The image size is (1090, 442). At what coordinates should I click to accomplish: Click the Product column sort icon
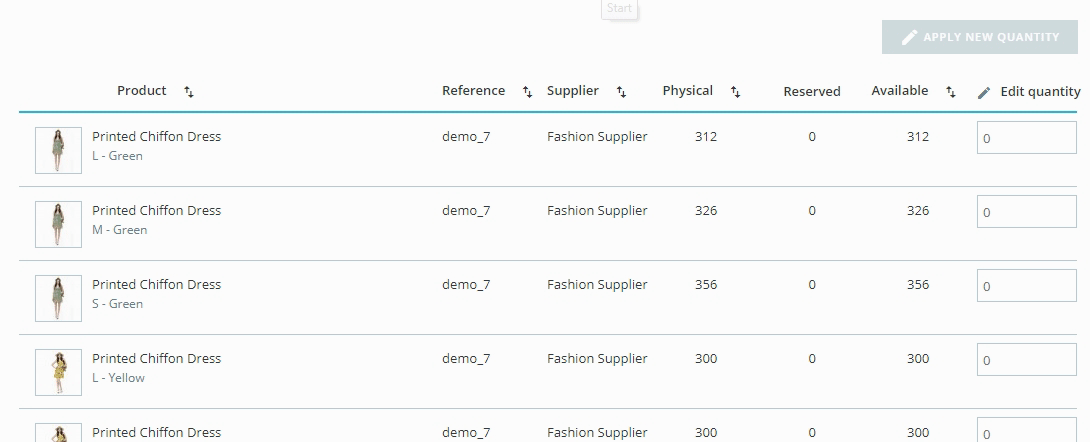[x=189, y=92]
